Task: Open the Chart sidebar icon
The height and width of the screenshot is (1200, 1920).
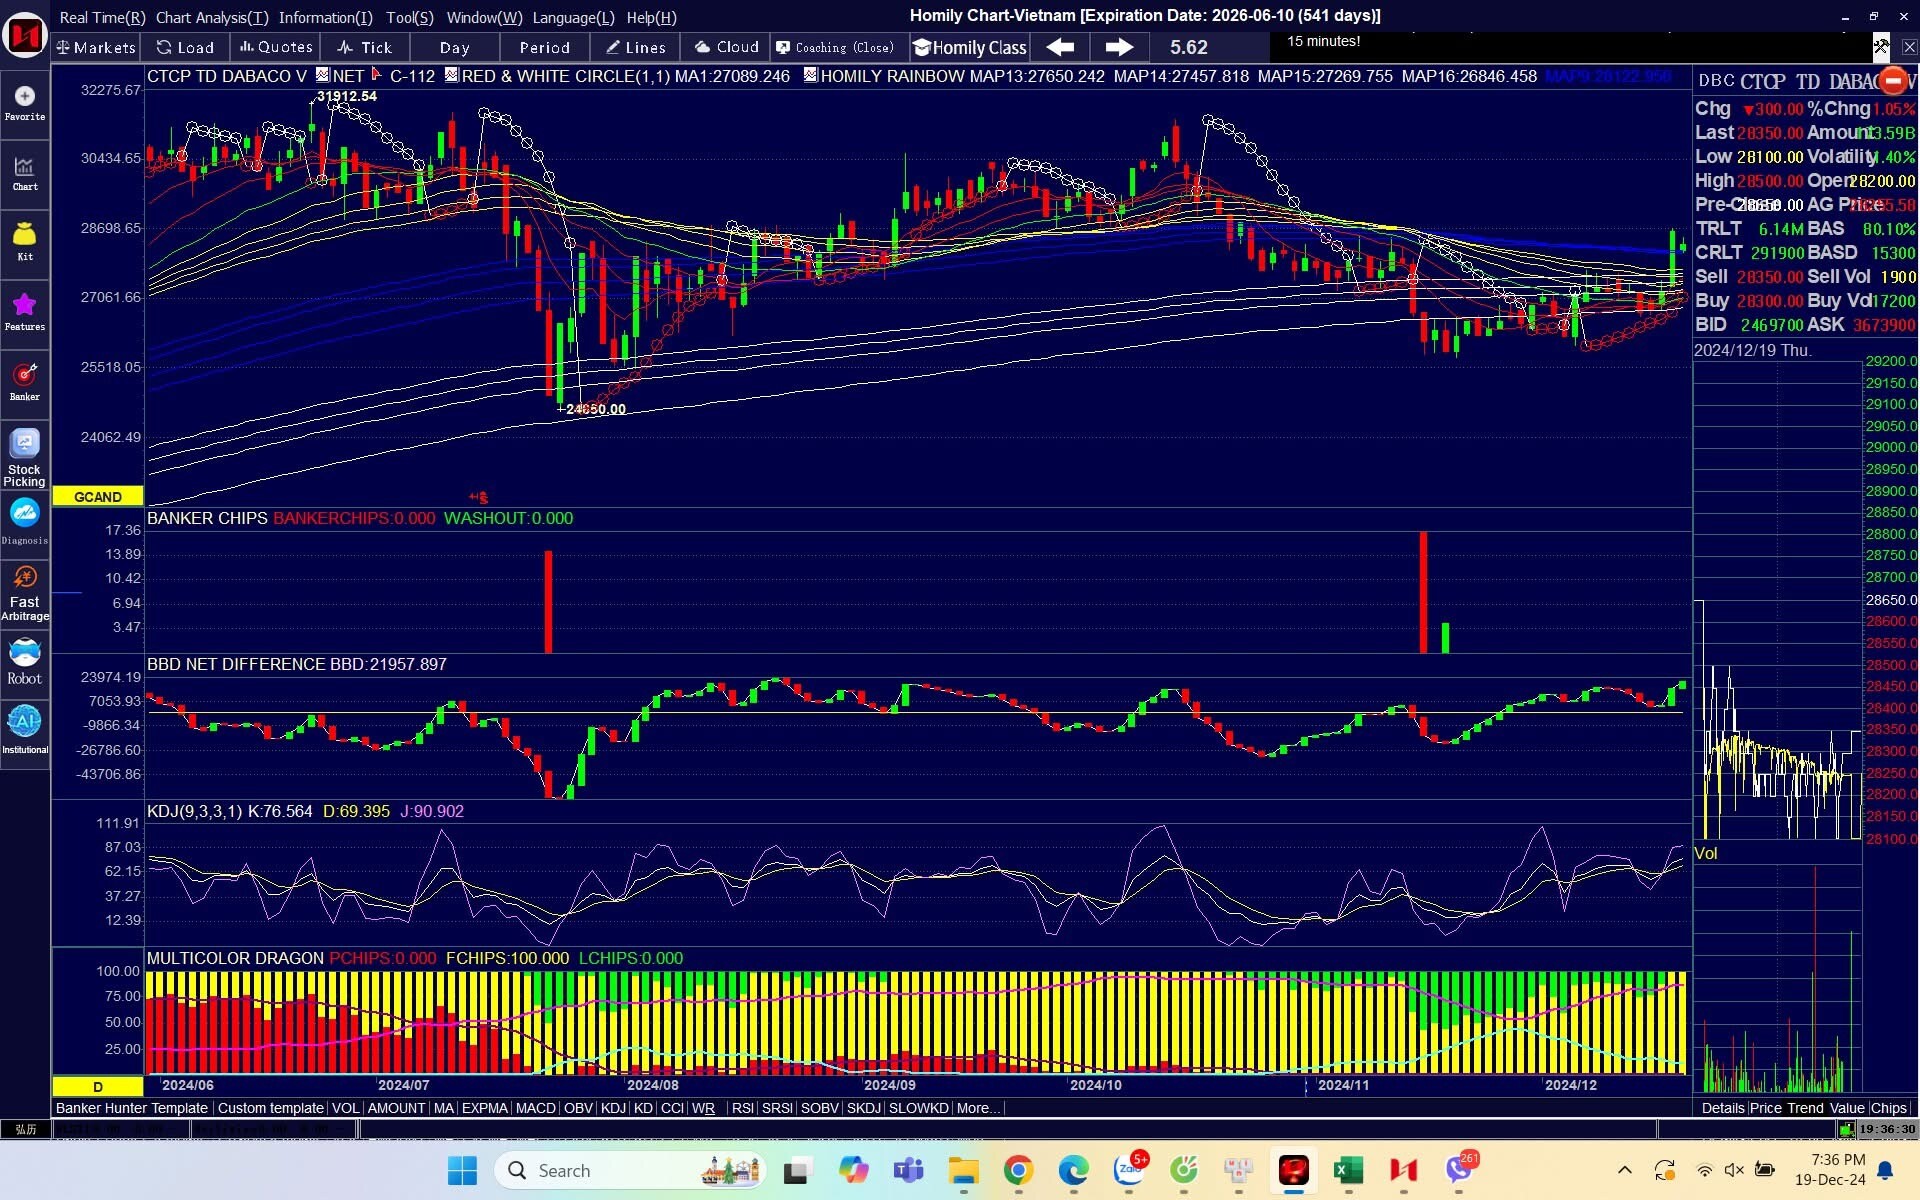Action: pyautogui.click(x=25, y=173)
